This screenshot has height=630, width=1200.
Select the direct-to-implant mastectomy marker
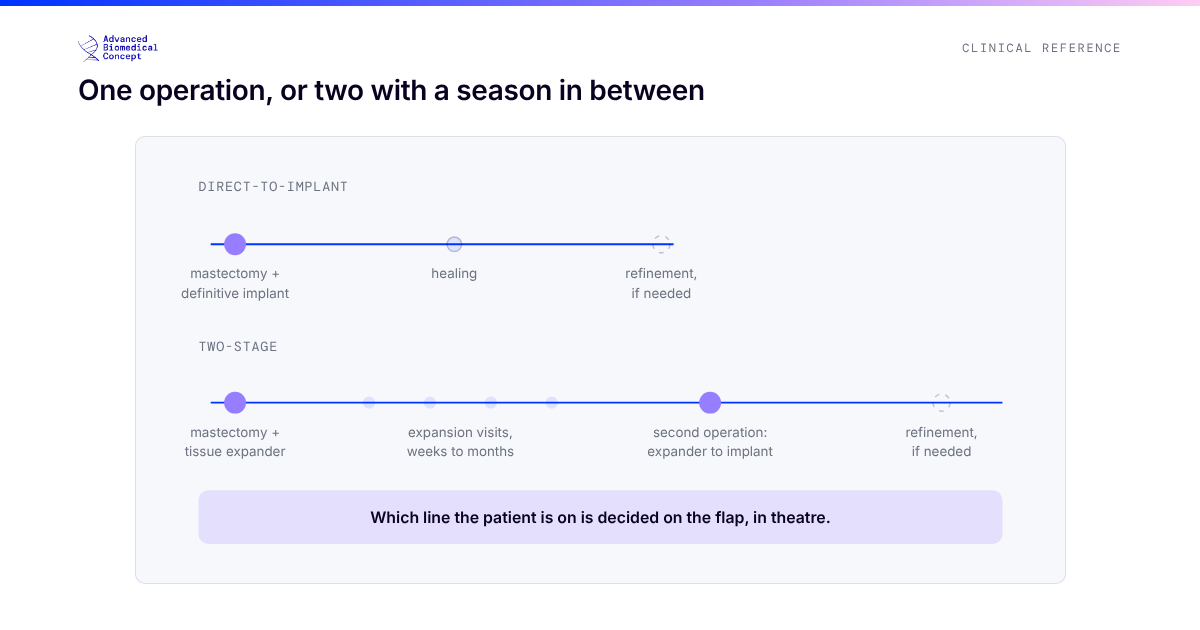(x=235, y=244)
